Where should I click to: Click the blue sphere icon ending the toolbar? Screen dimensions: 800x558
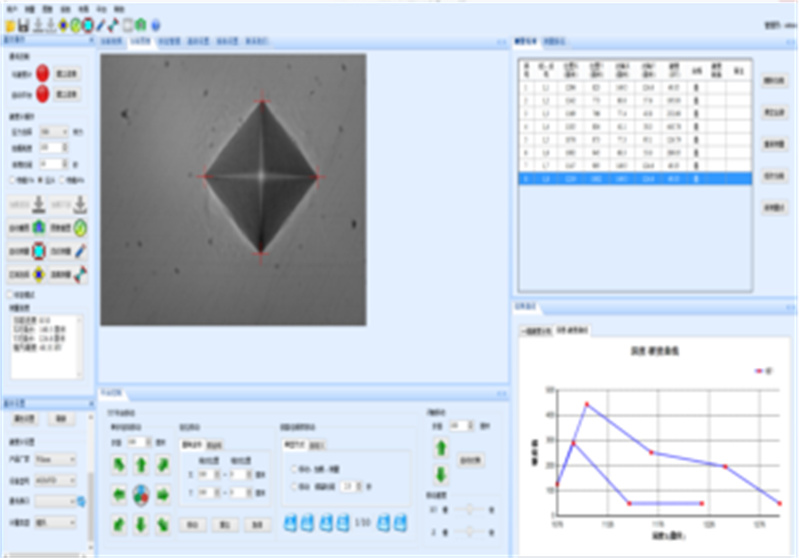(156, 24)
